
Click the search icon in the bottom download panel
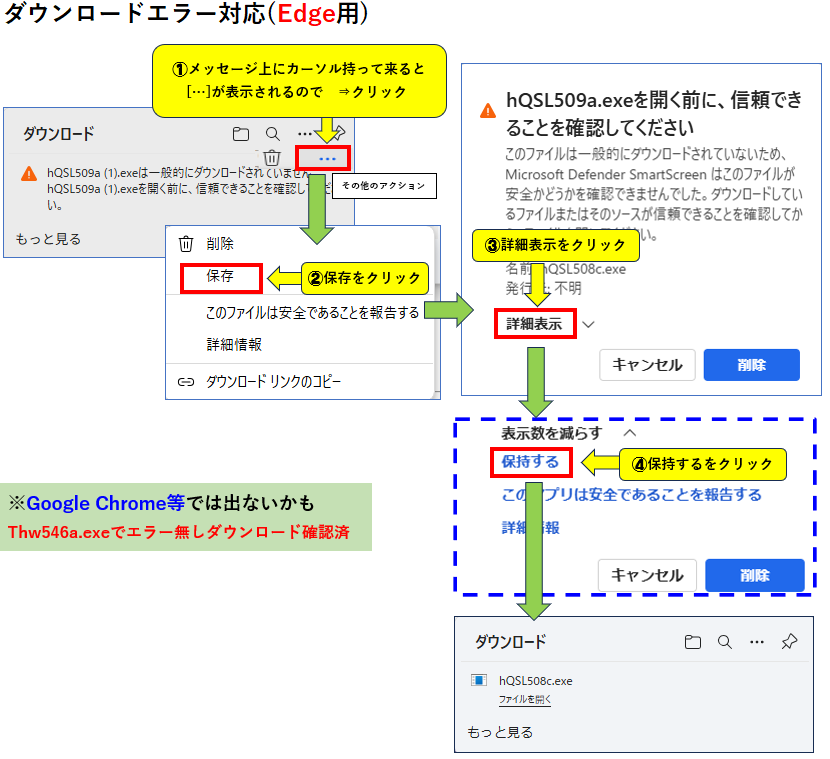click(x=272, y=133)
